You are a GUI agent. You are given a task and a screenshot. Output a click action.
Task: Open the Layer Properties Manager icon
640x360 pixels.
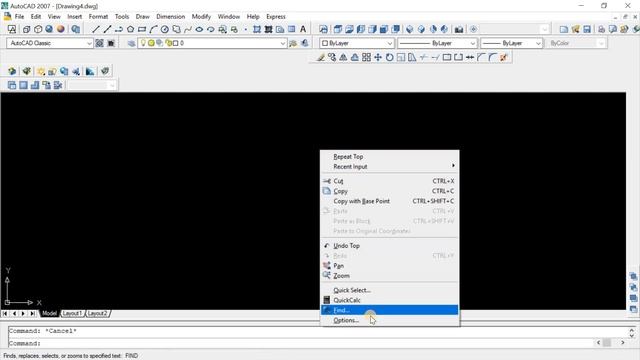[x=131, y=43]
